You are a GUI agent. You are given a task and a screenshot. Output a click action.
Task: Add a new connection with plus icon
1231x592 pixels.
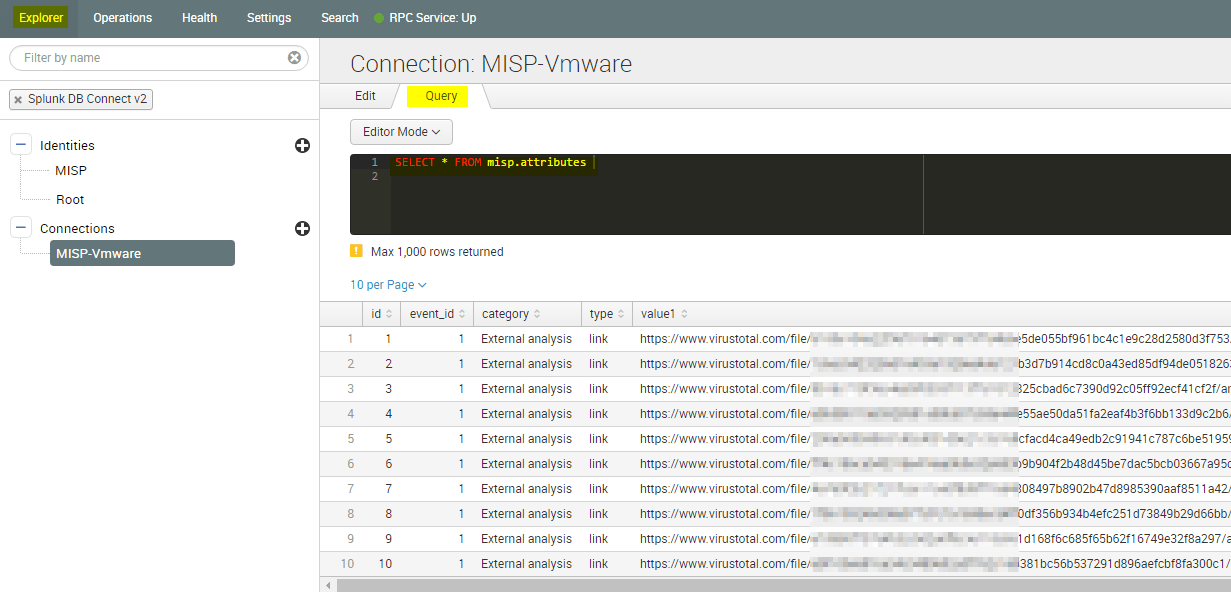[x=302, y=229]
